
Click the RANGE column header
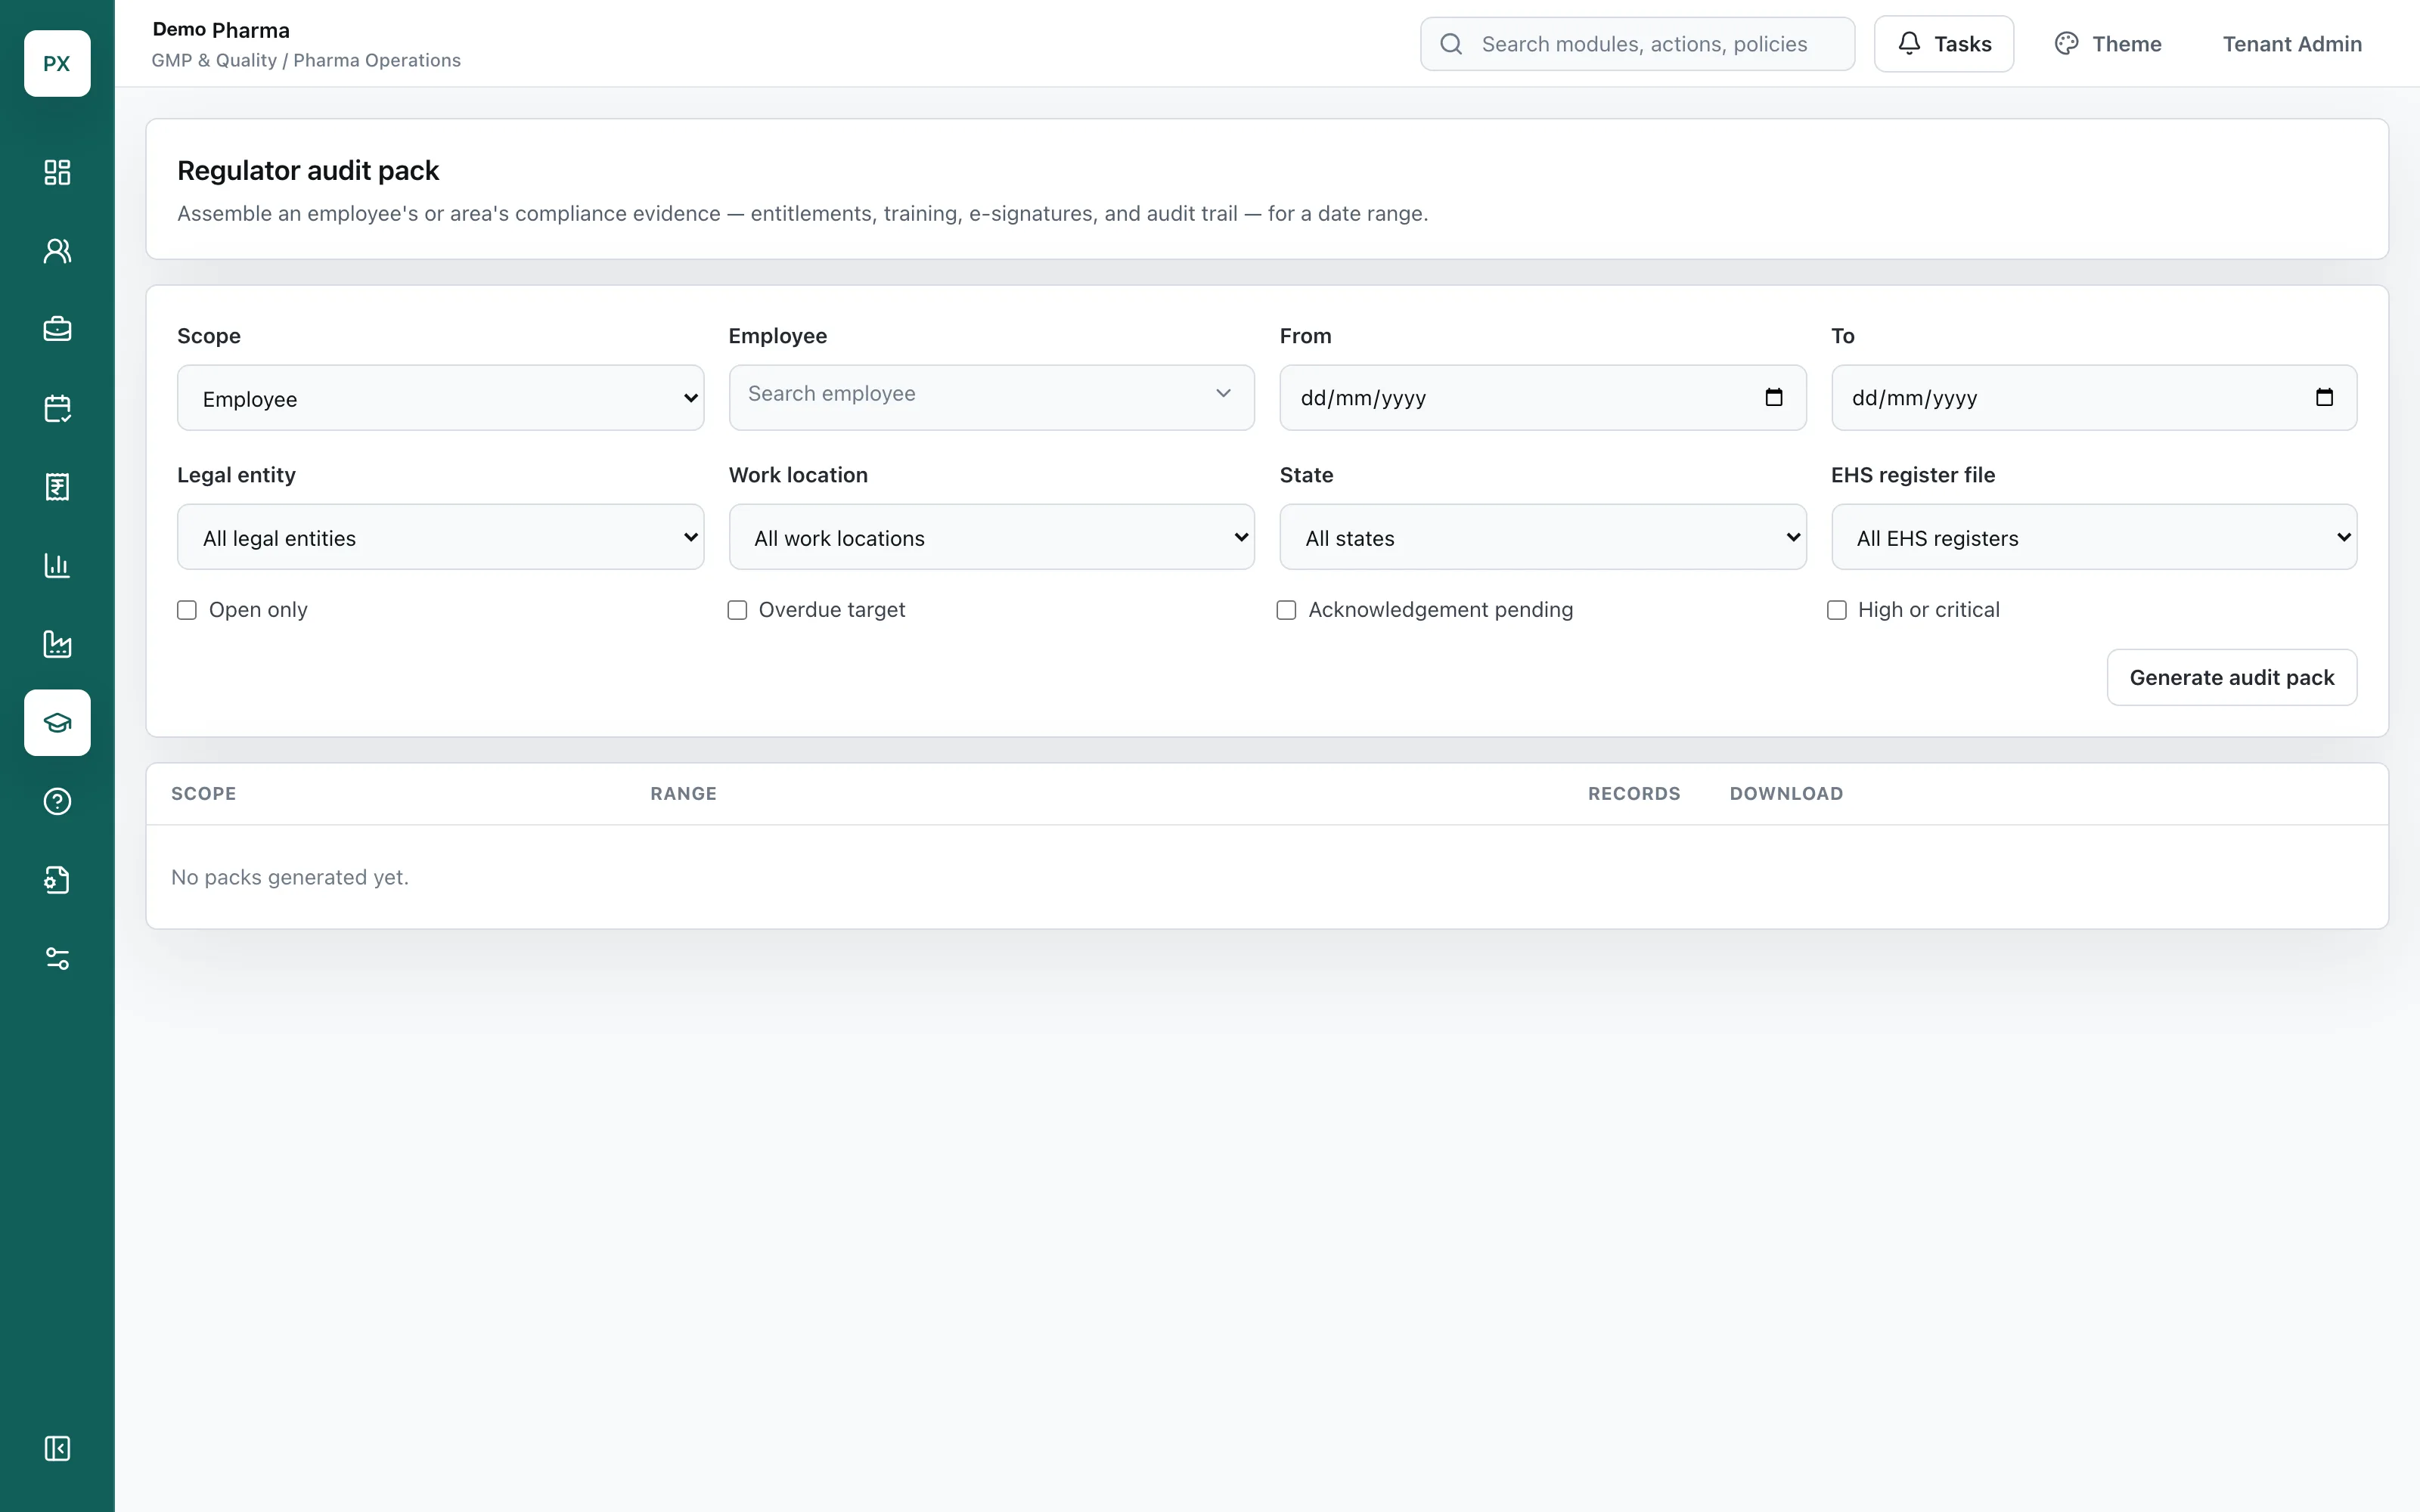683,793
